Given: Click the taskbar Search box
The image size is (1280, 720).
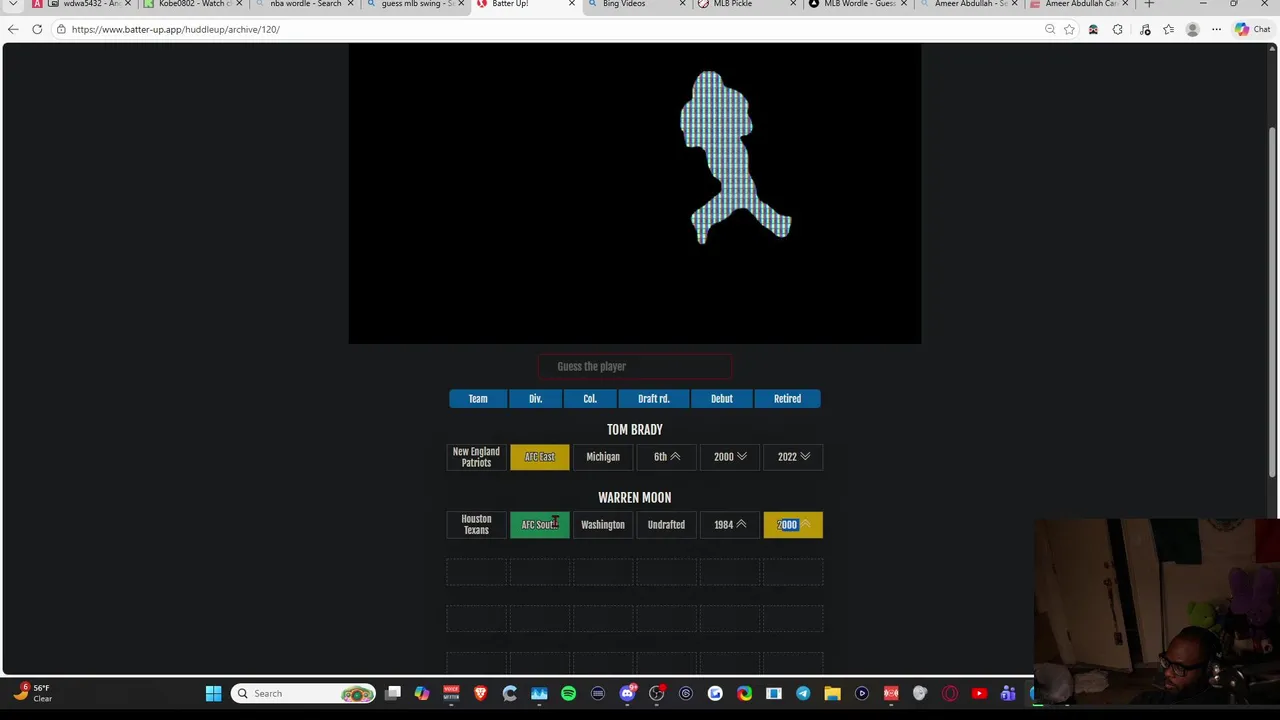Looking at the screenshot, I should coord(304,693).
